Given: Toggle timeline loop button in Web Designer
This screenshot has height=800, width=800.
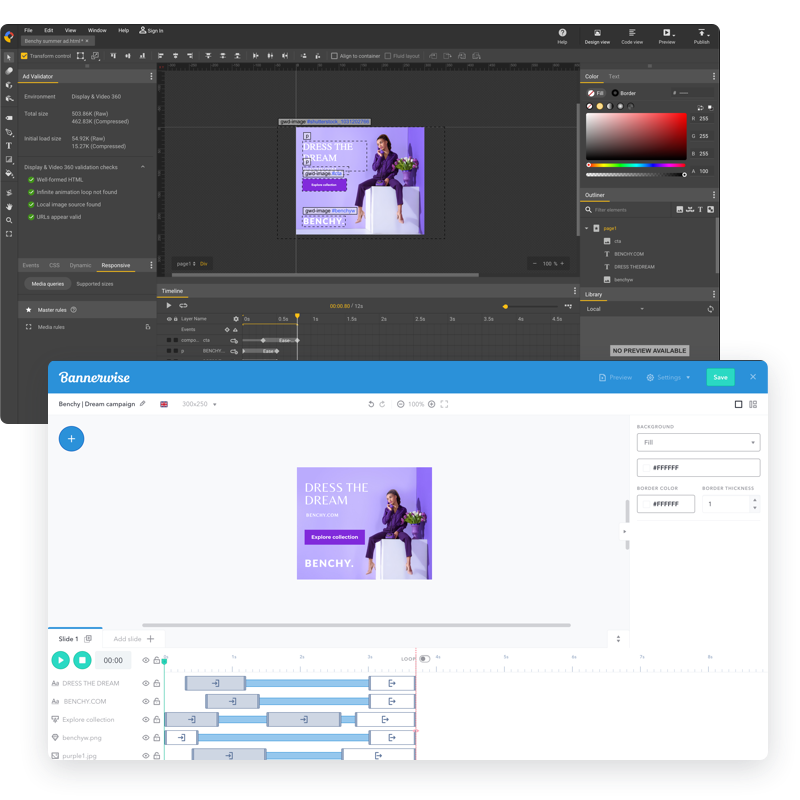Looking at the screenshot, I should 183,306.
